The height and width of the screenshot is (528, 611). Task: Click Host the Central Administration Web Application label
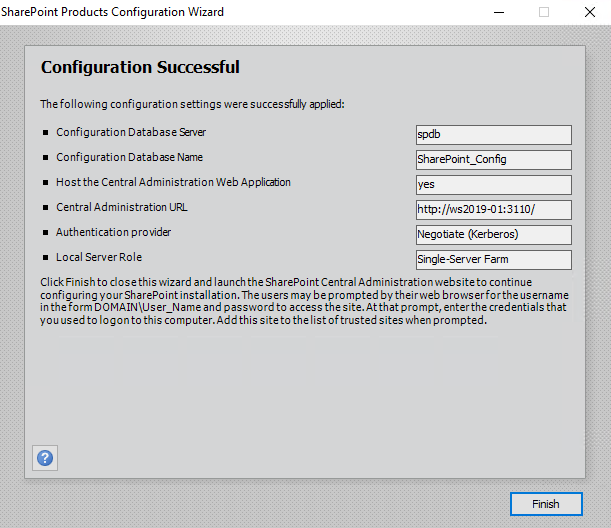point(173,182)
